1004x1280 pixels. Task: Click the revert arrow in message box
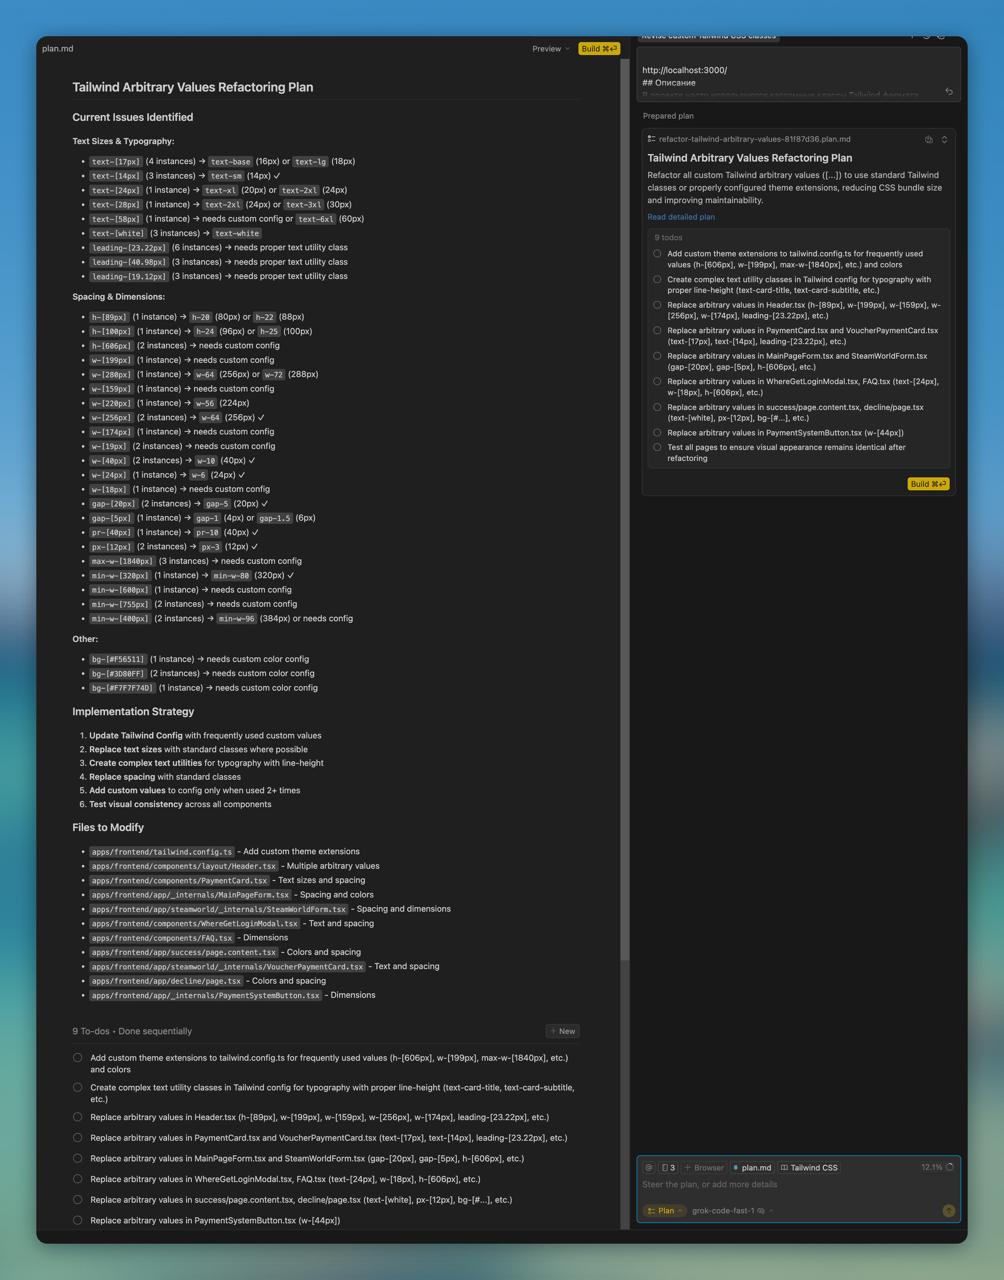tap(949, 92)
